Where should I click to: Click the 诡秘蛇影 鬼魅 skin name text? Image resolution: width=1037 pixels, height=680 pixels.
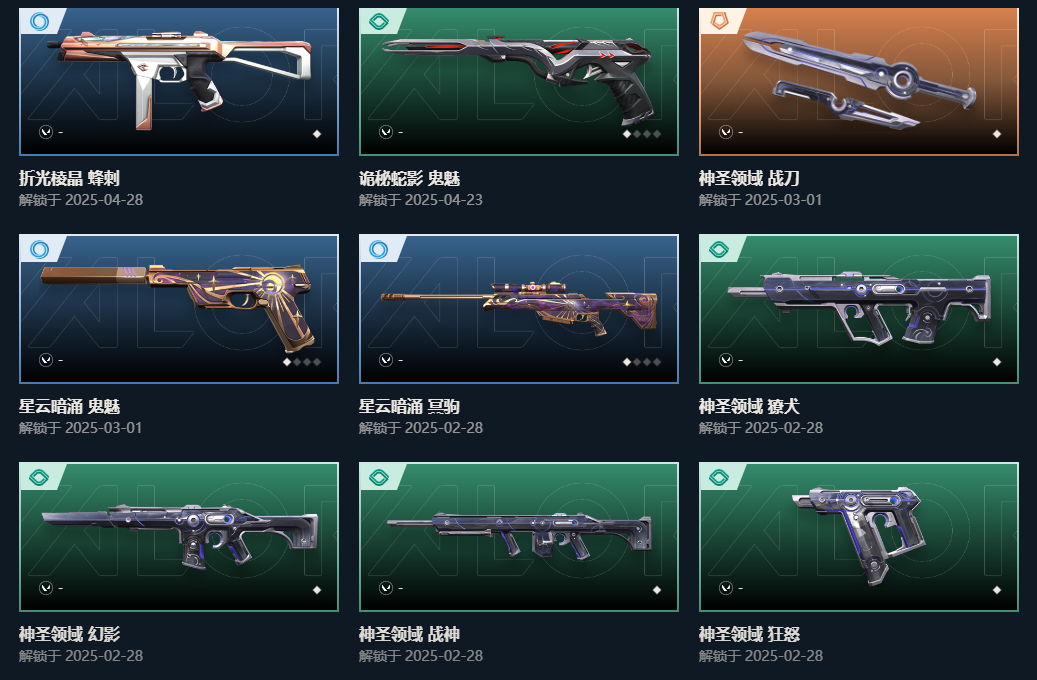[x=409, y=178]
